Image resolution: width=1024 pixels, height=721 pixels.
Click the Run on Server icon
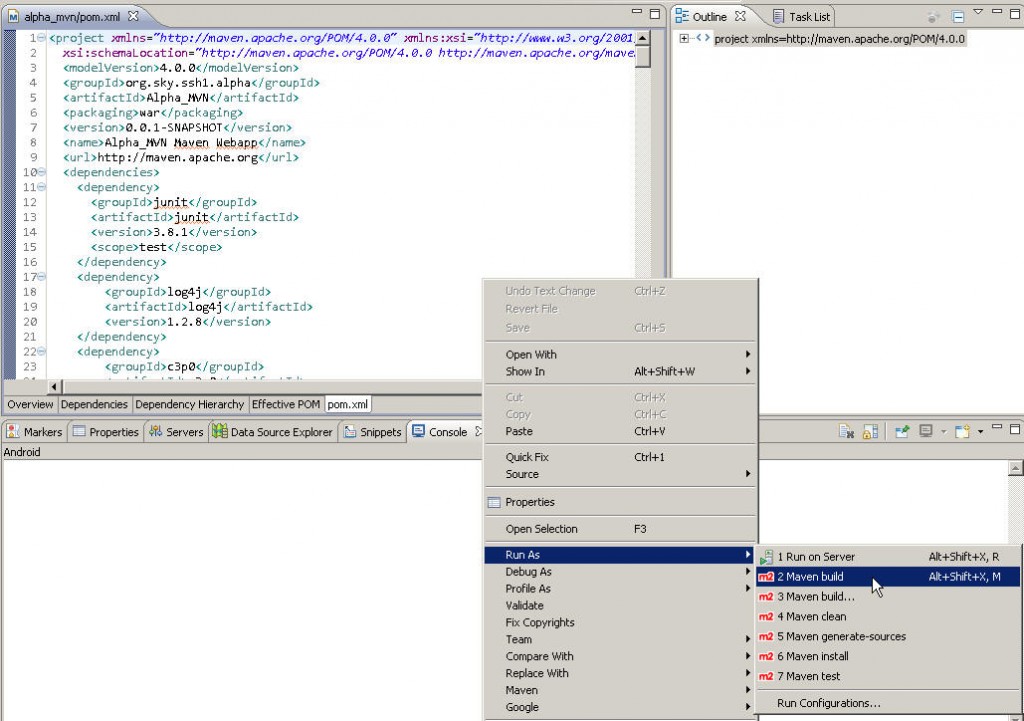[x=766, y=557]
